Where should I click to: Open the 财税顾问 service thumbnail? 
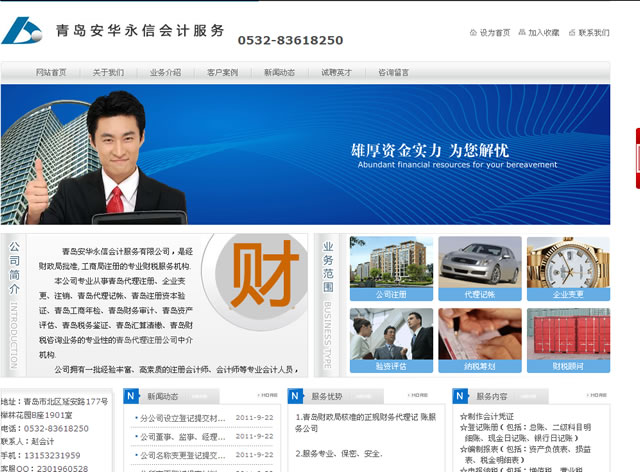567,340
